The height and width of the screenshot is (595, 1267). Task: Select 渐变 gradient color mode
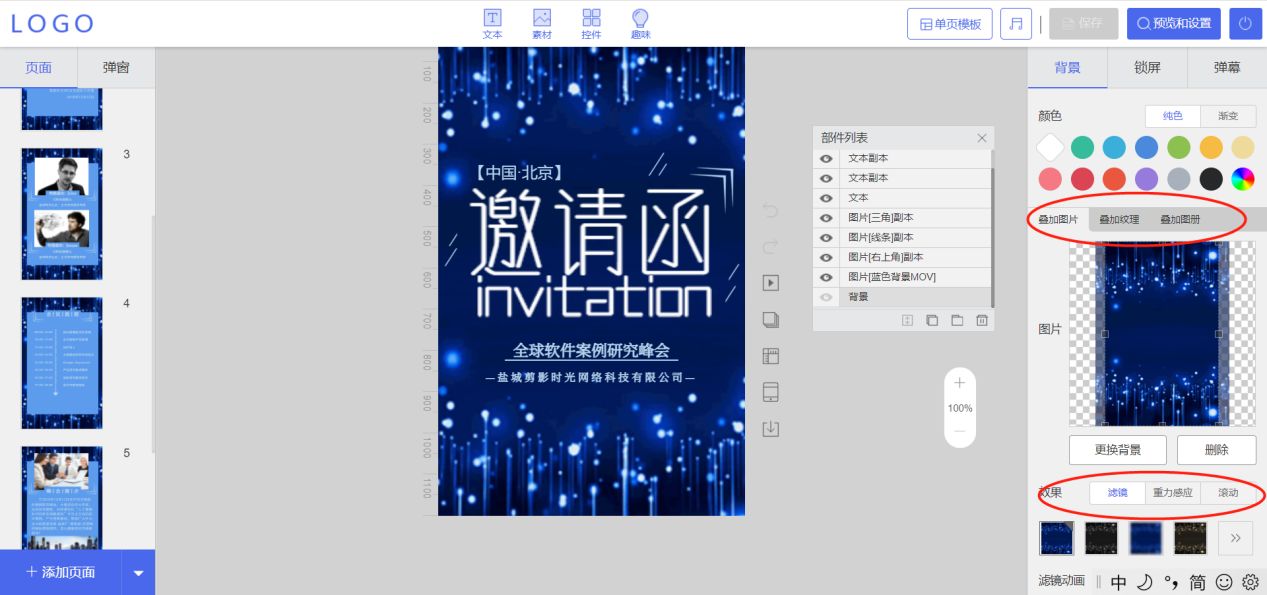[x=1227, y=116]
